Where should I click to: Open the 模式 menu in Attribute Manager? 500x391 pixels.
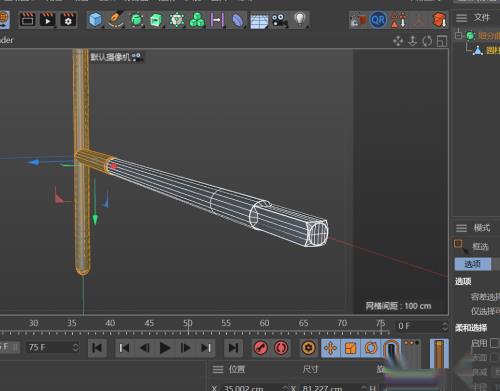pyautogui.click(x=482, y=228)
